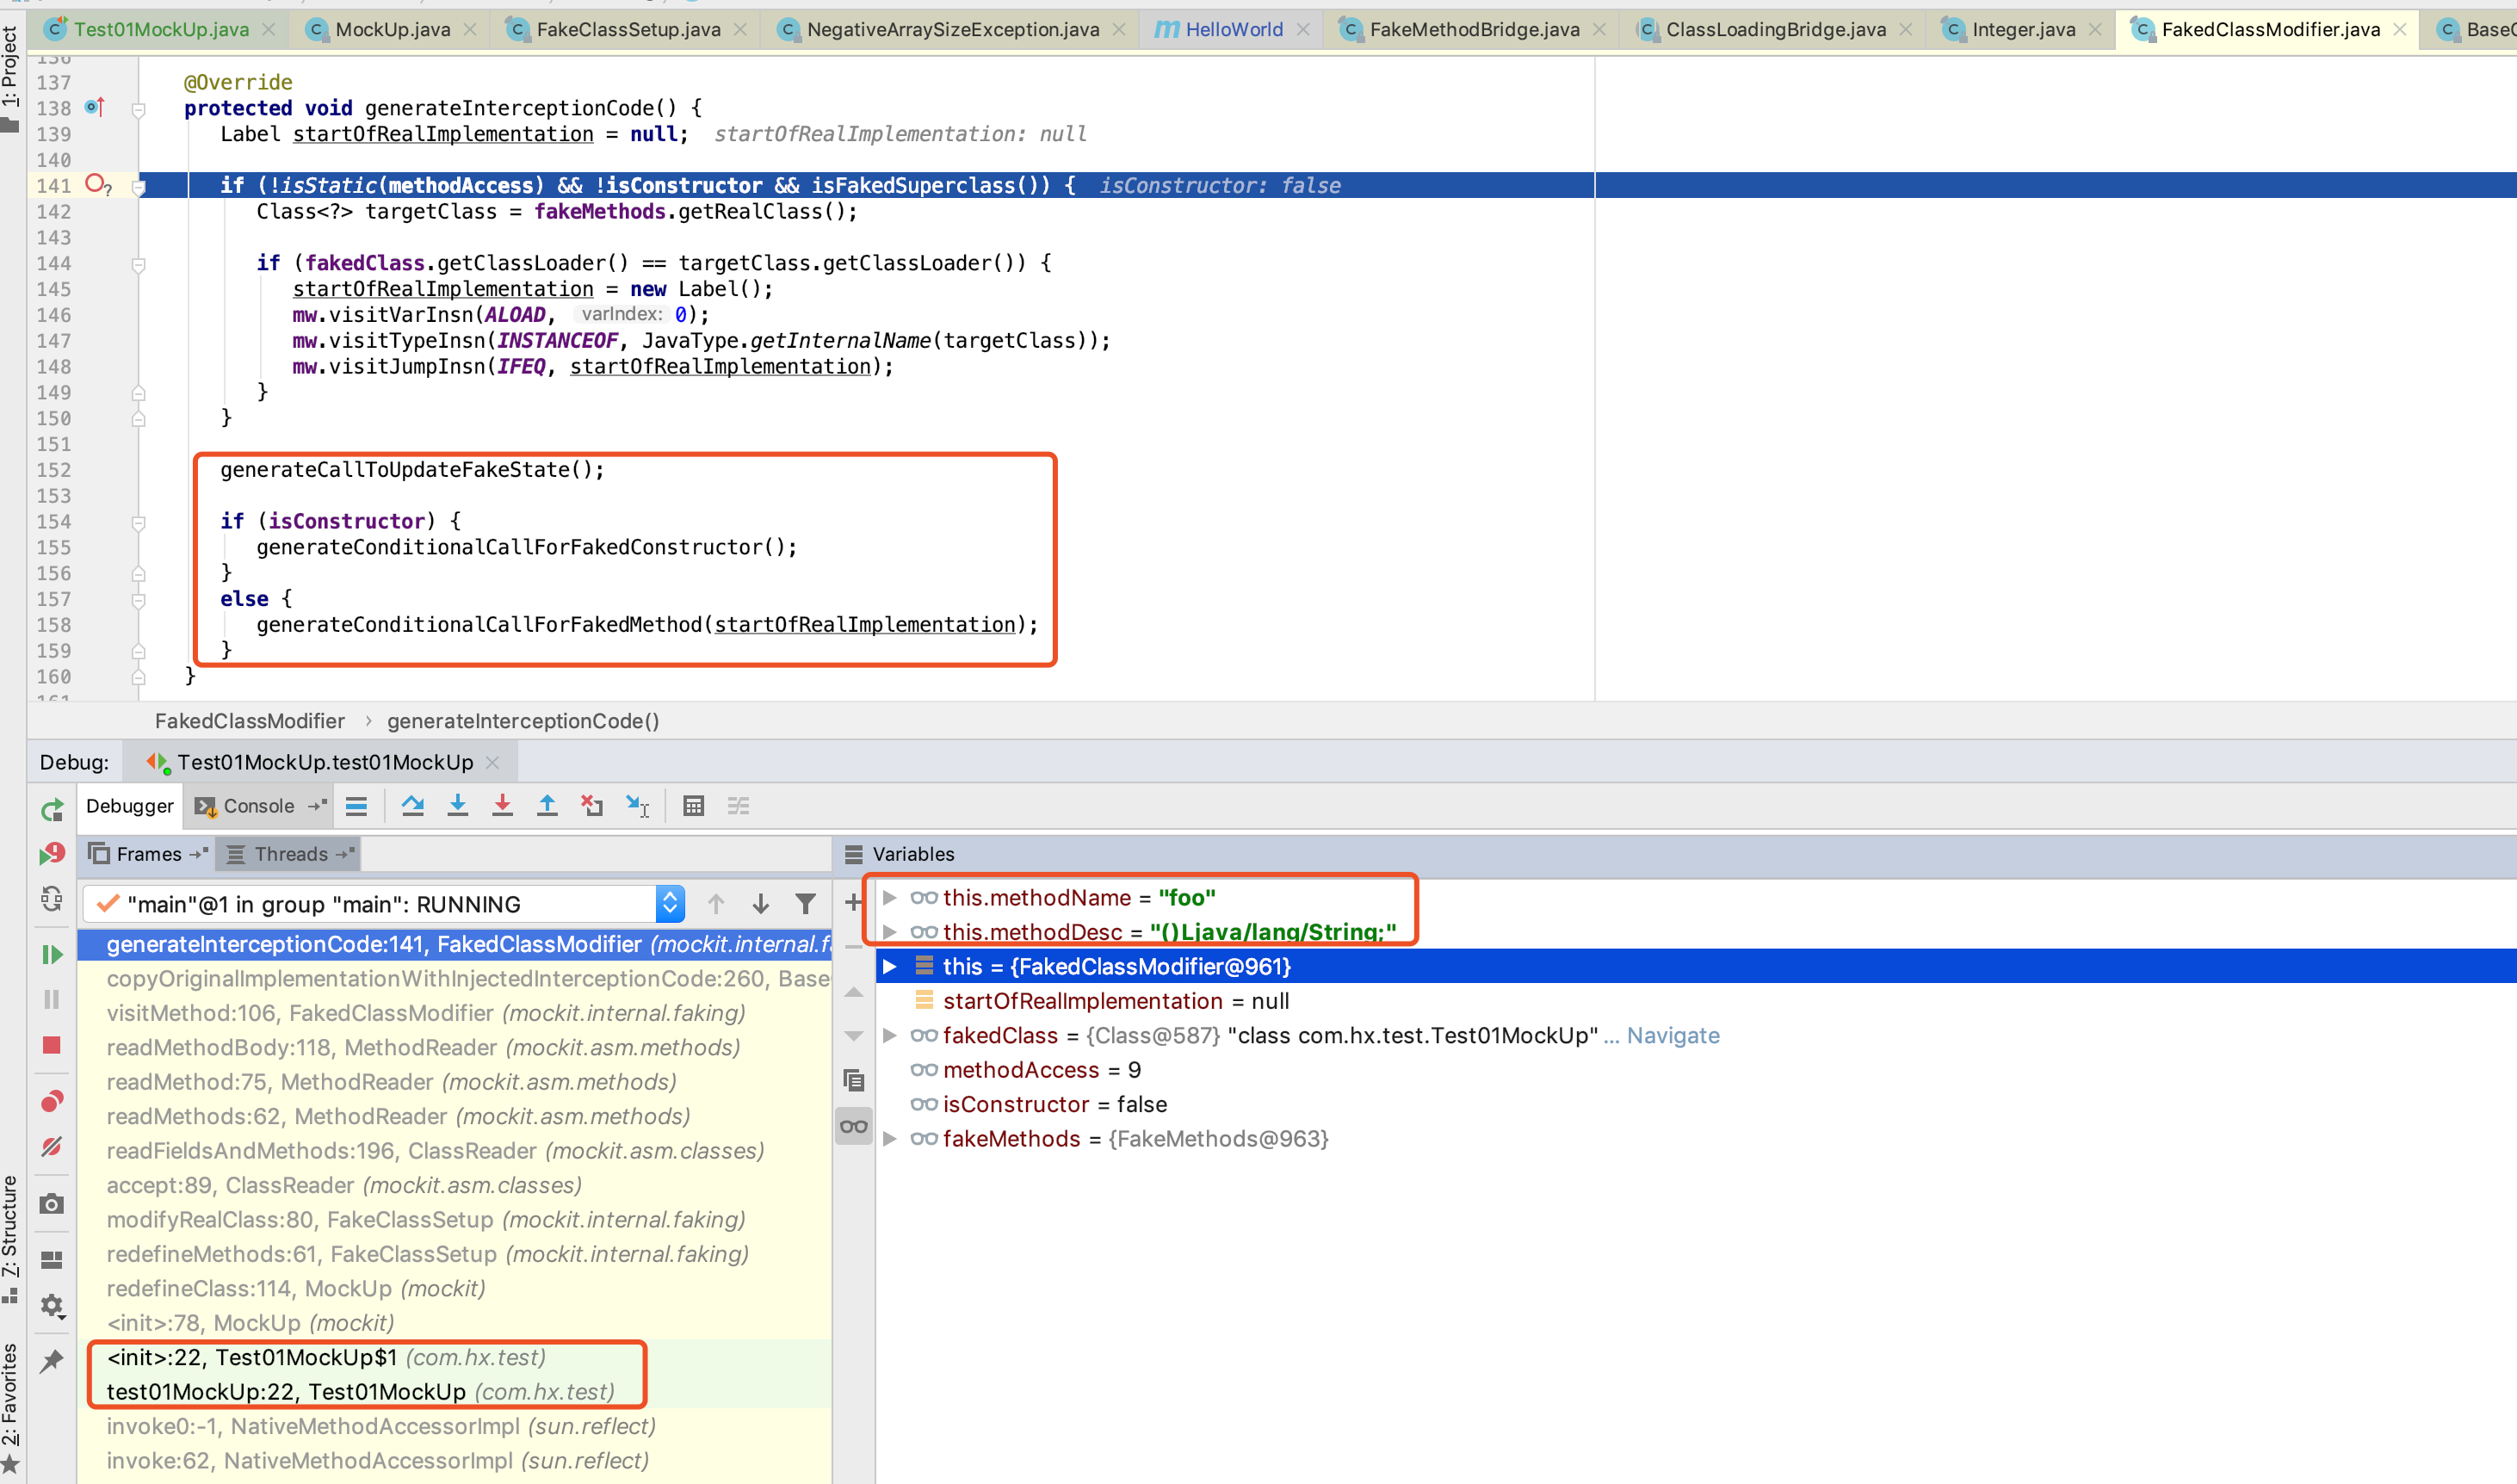Image resolution: width=2517 pixels, height=1484 pixels.
Task: Click the filter frames funnel icon
Action: pos(805,904)
